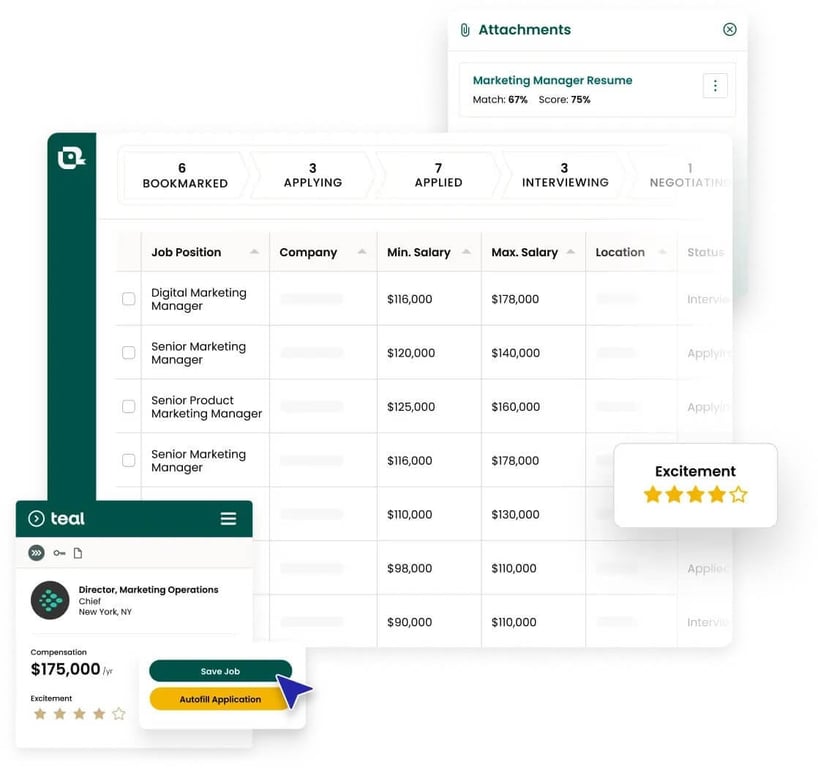The image size is (818, 768).
Task: Click the Teal logo in the green sidebar
Action: (71, 158)
